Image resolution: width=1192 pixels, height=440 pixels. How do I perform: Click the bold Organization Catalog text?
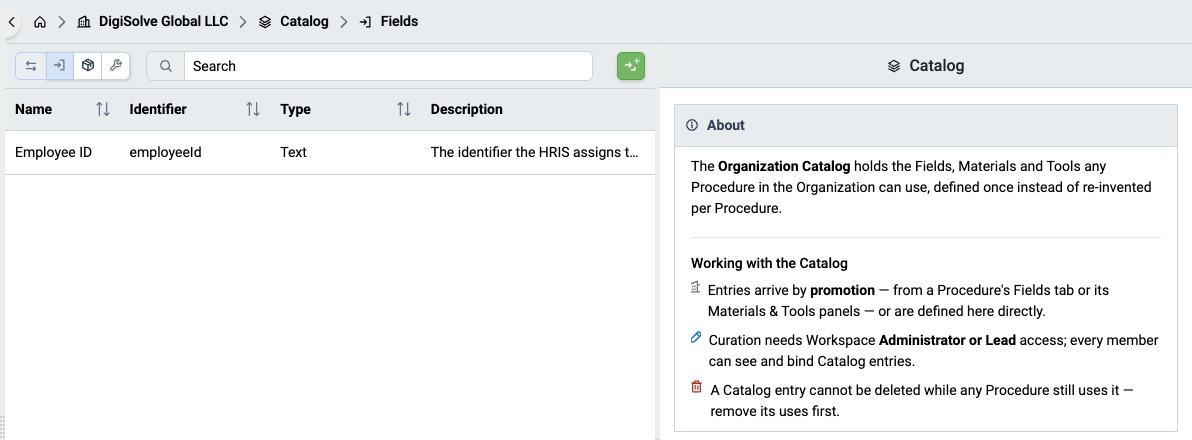tap(783, 166)
